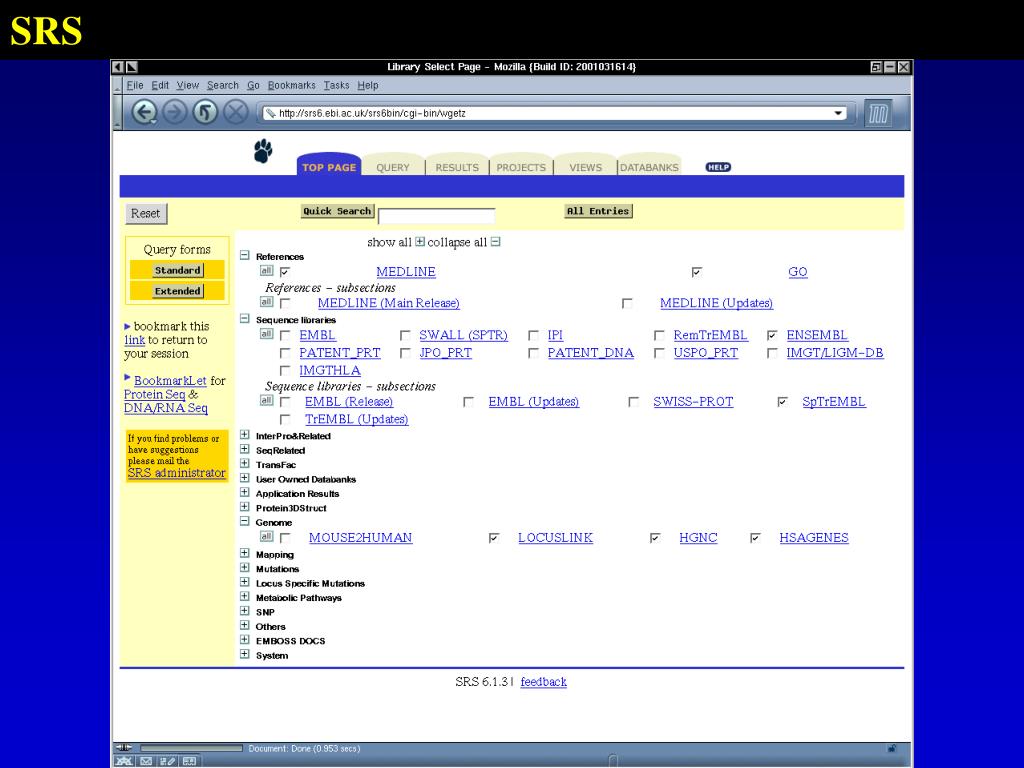1024x768 pixels.
Task: Click the 'all' icon beside EMBL row
Action: [x=266, y=334]
